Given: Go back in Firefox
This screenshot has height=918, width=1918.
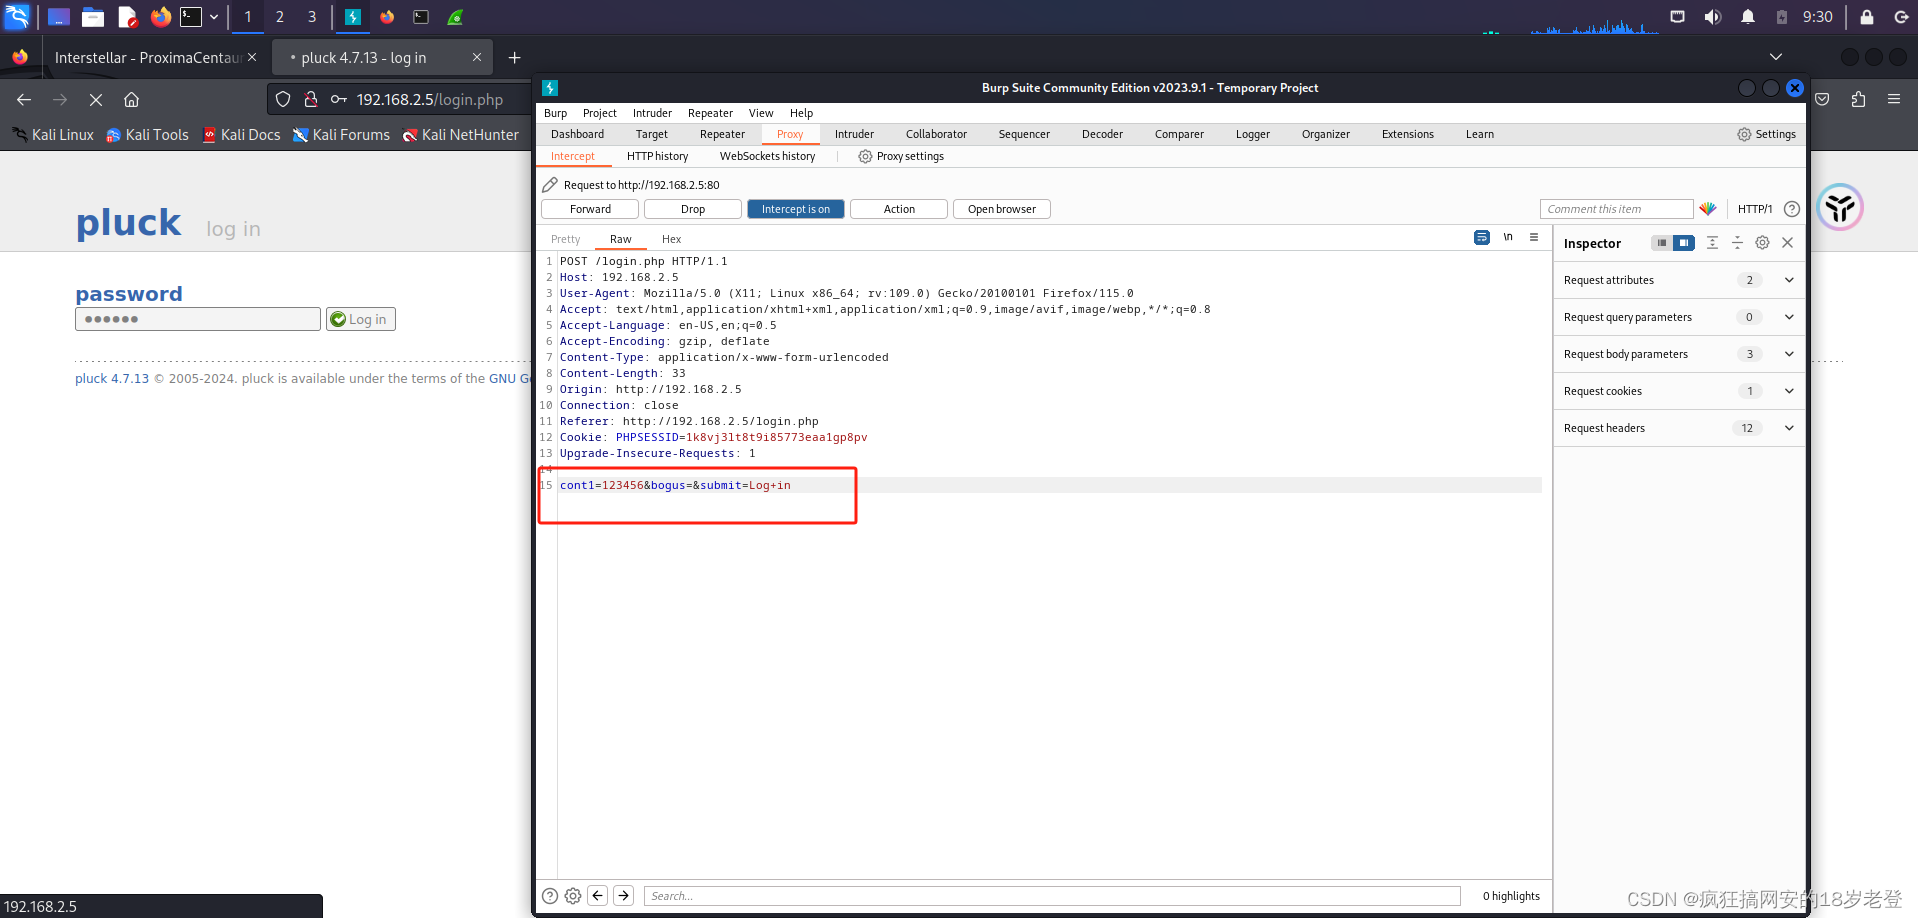Looking at the screenshot, I should (24, 100).
